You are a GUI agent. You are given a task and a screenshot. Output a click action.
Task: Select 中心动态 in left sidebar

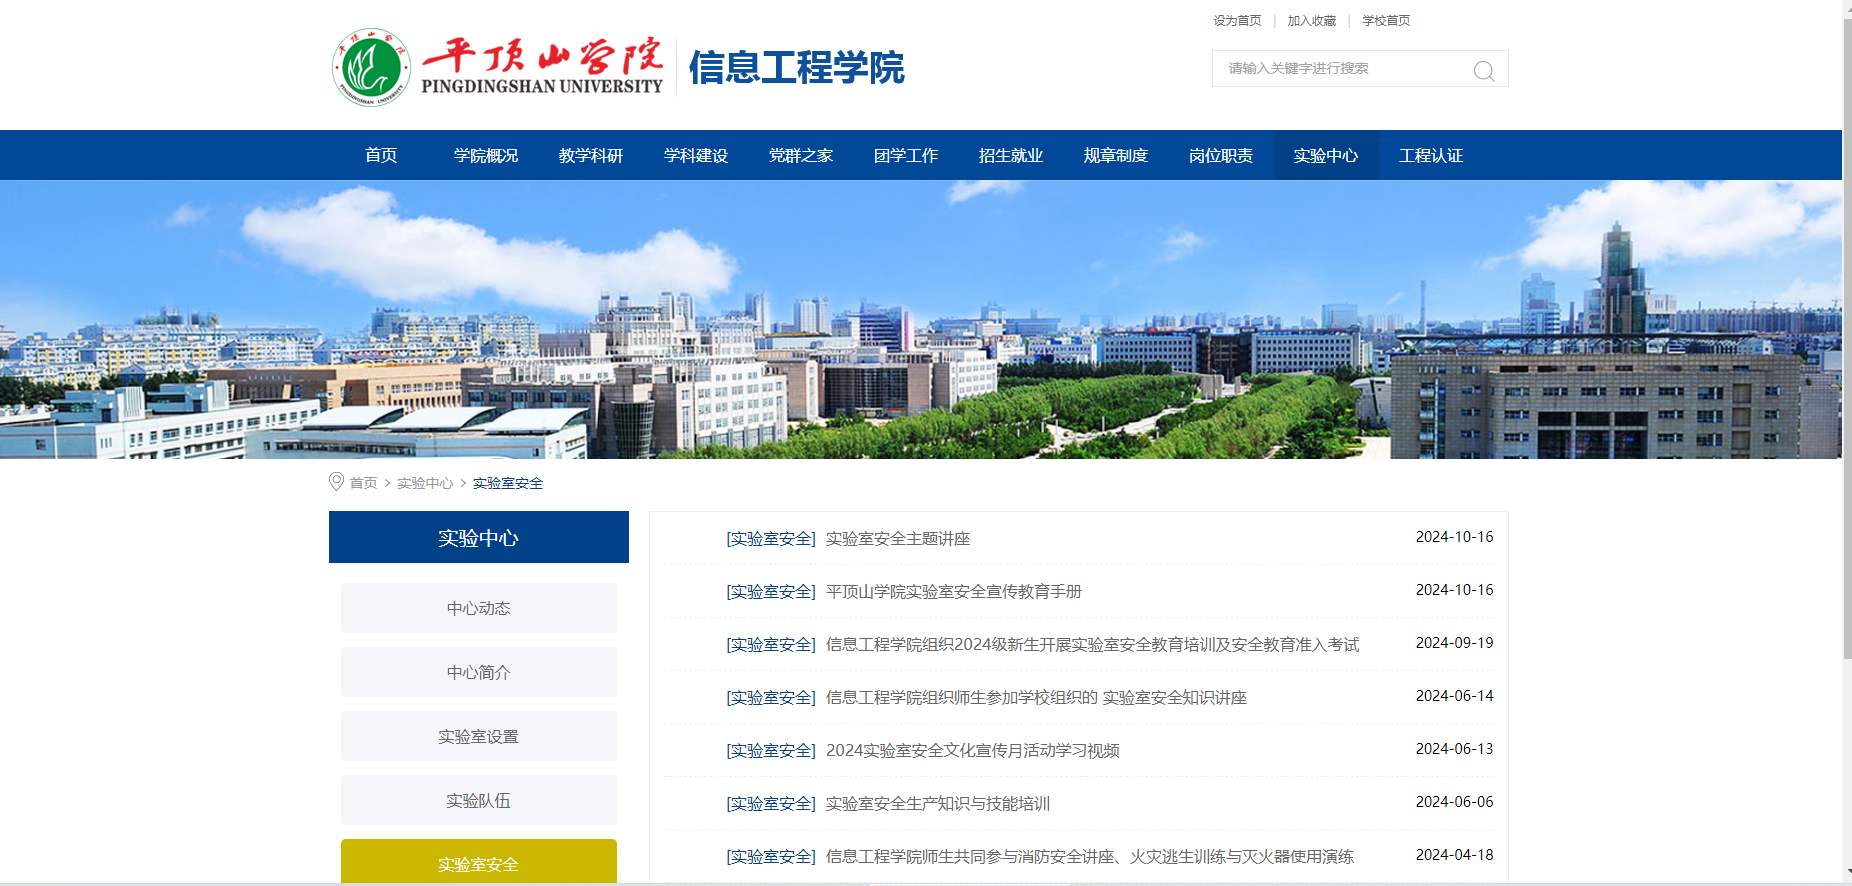click(478, 608)
